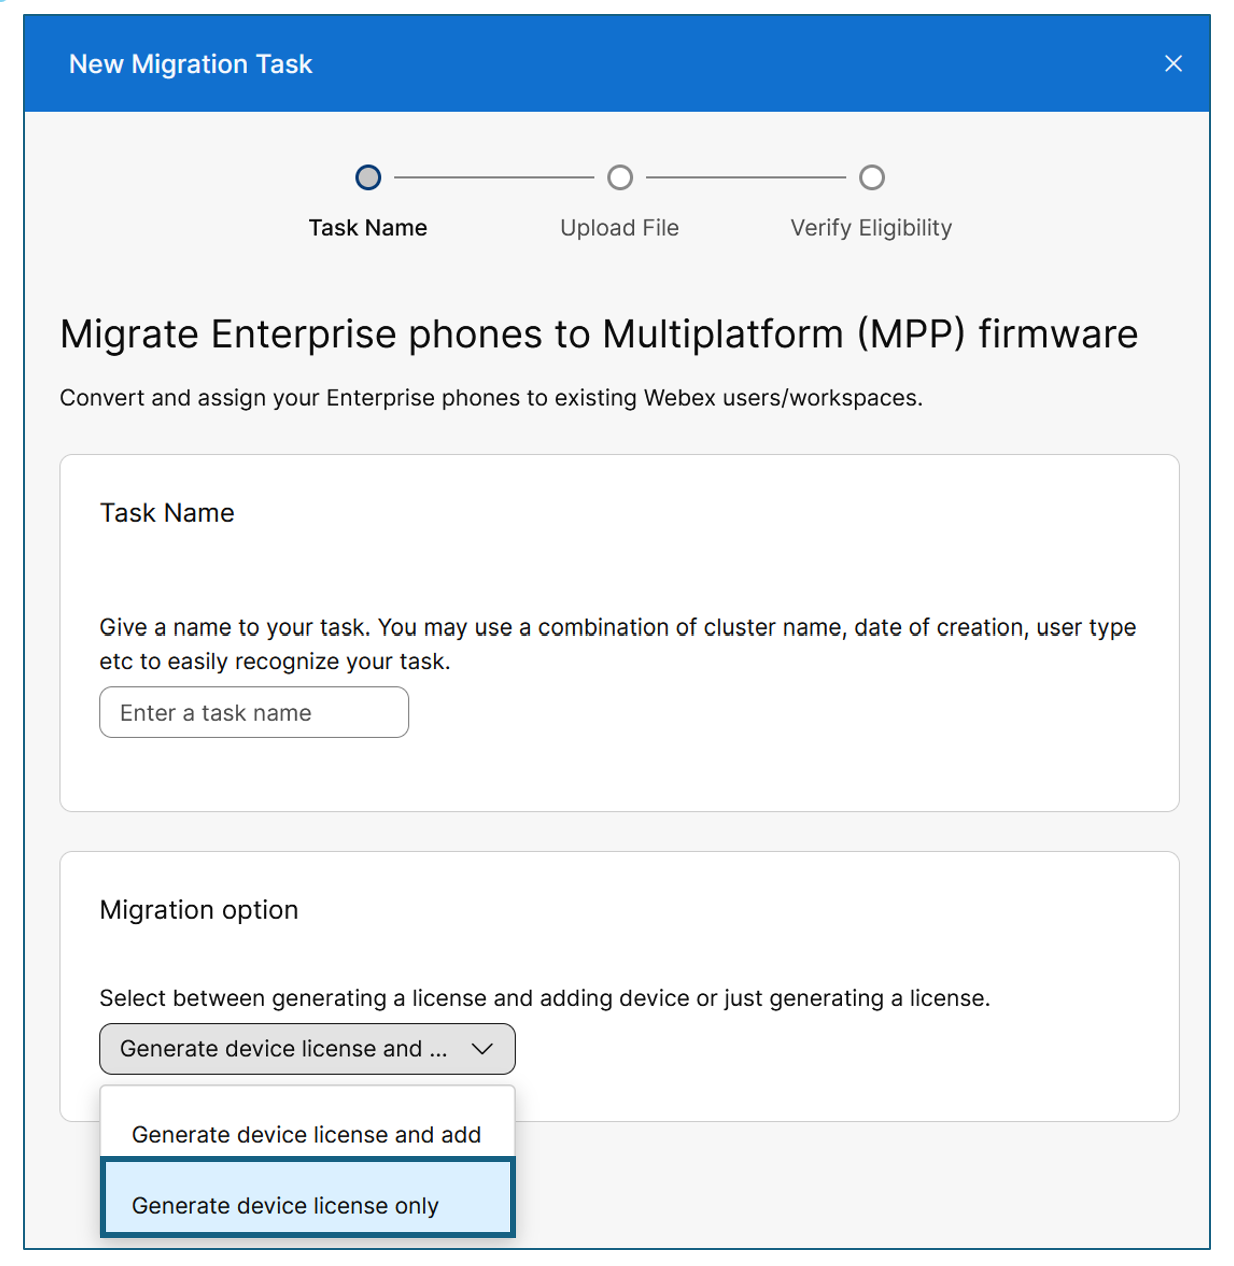The height and width of the screenshot is (1266, 1234).
Task: Click the Convert and assign description text
Action: (x=491, y=398)
